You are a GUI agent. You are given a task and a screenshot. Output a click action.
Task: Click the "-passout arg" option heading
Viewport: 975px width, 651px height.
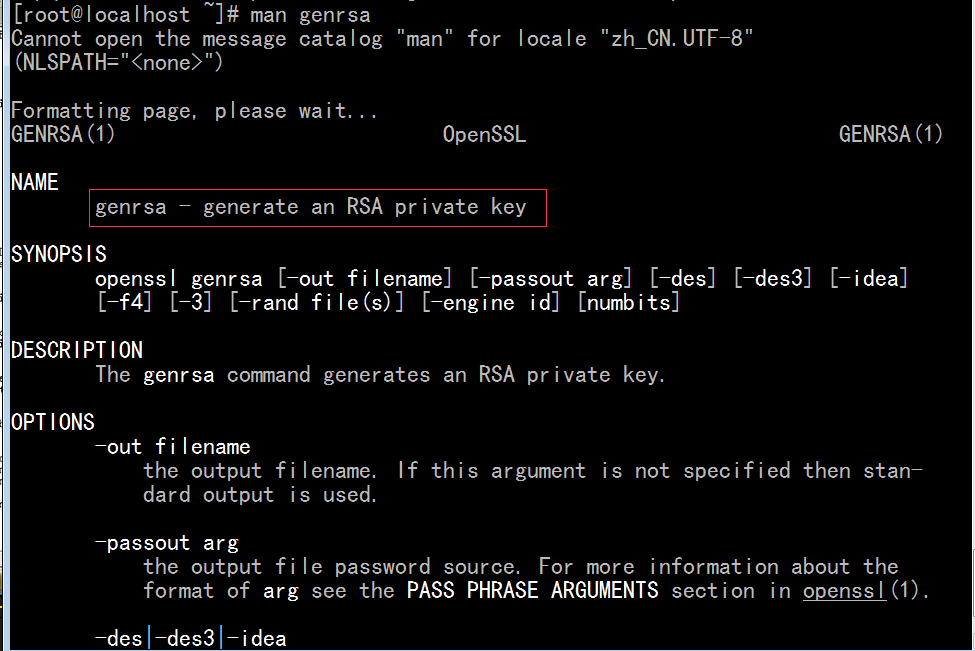[167, 543]
